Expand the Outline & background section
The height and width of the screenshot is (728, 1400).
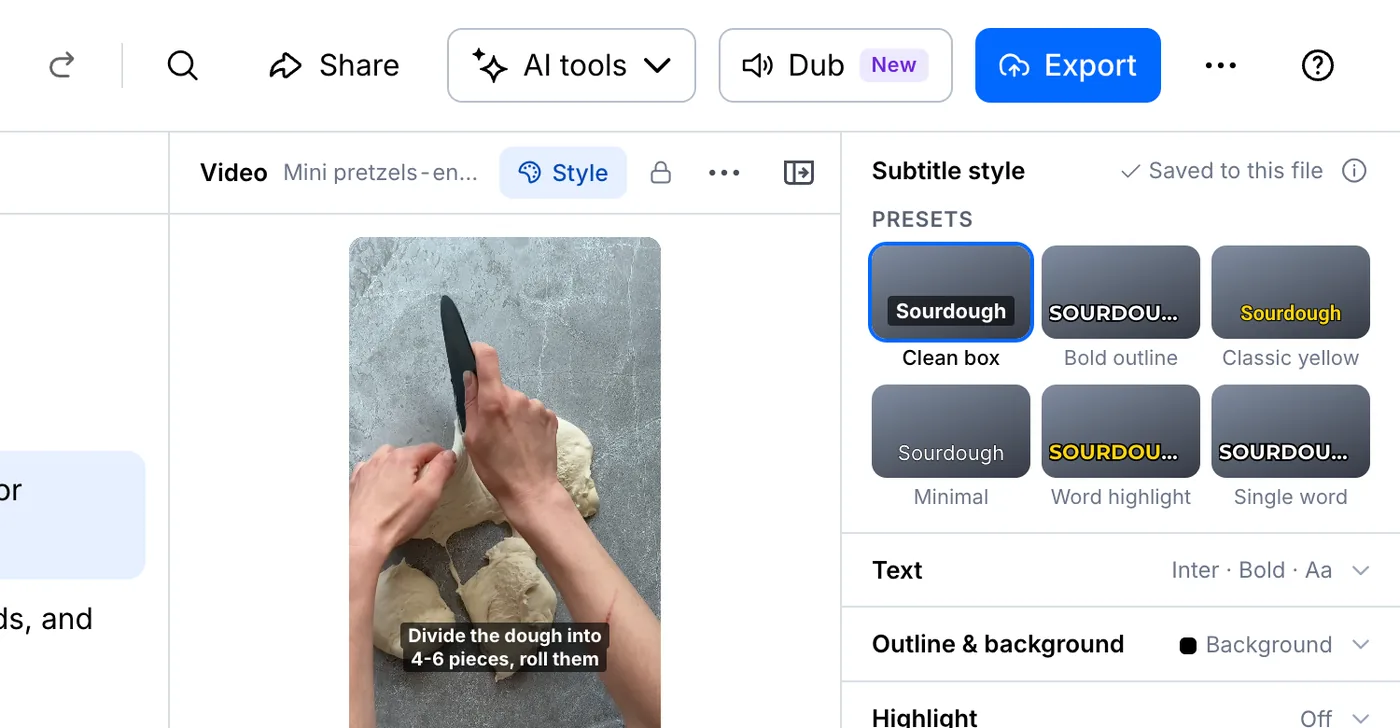click(x=1121, y=644)
